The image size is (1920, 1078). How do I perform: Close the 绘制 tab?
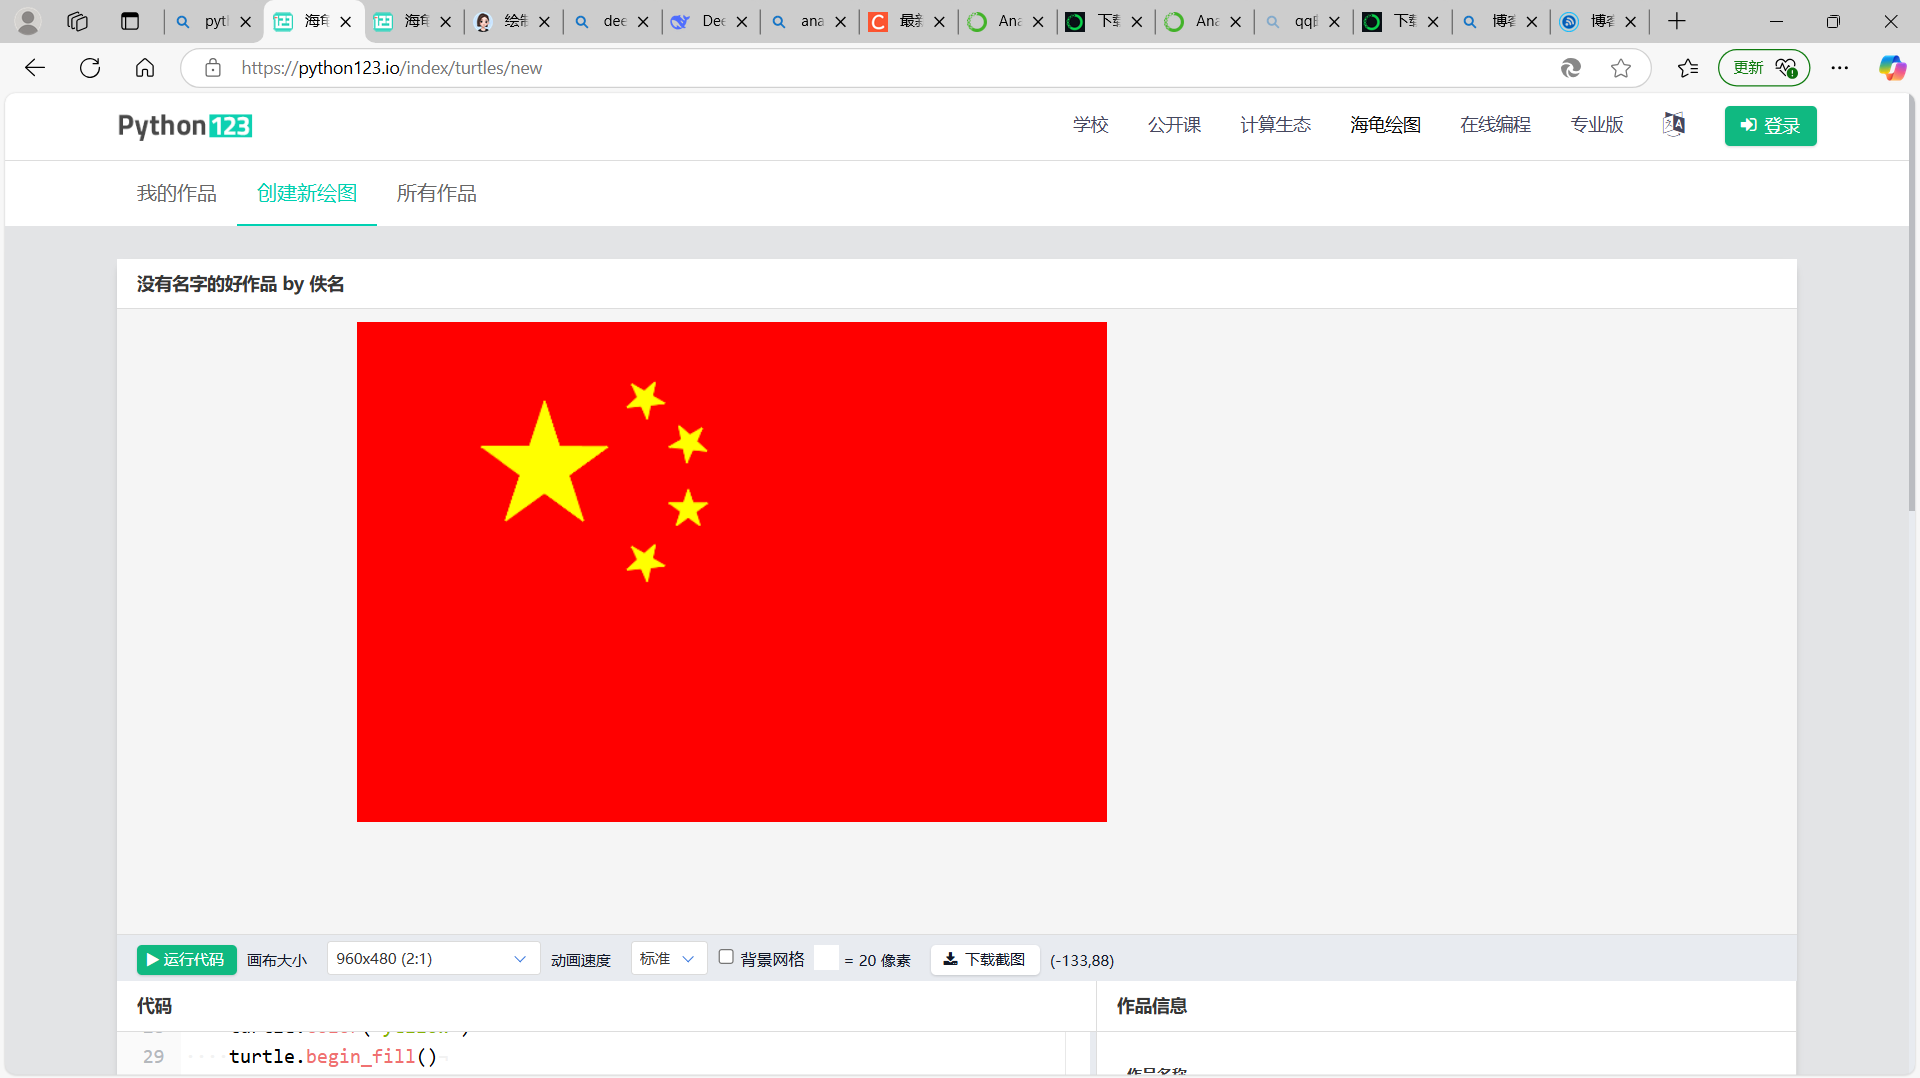545,21
